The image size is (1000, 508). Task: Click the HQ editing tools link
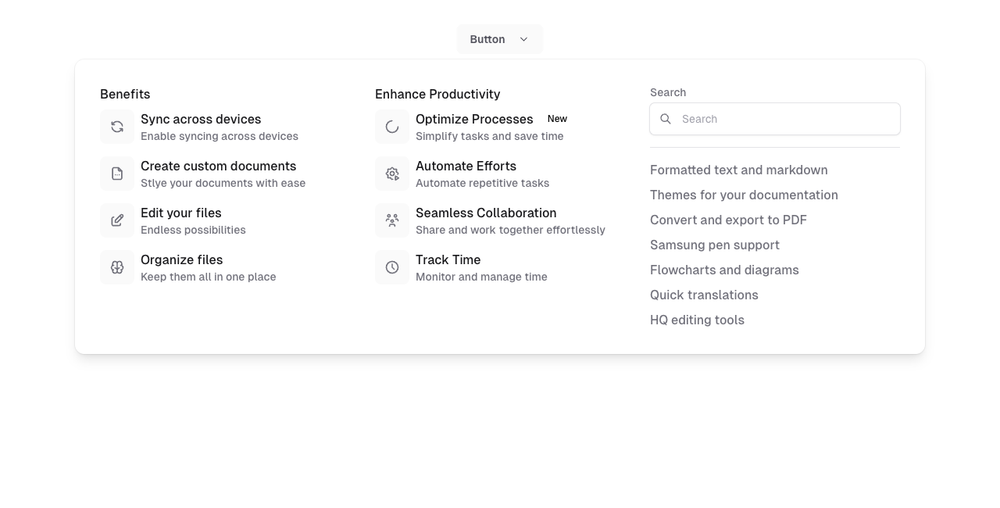[697, 320]
